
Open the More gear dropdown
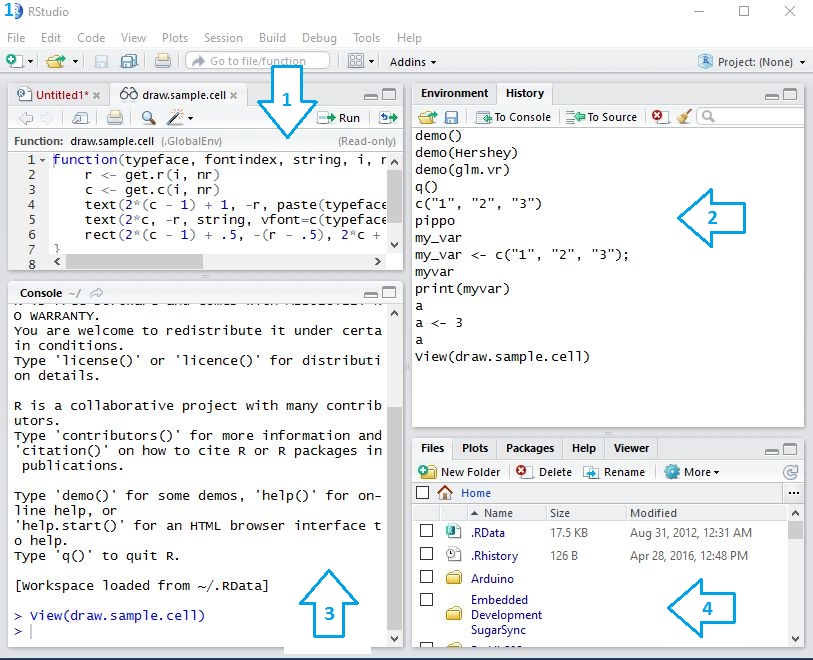click(692, 472)
